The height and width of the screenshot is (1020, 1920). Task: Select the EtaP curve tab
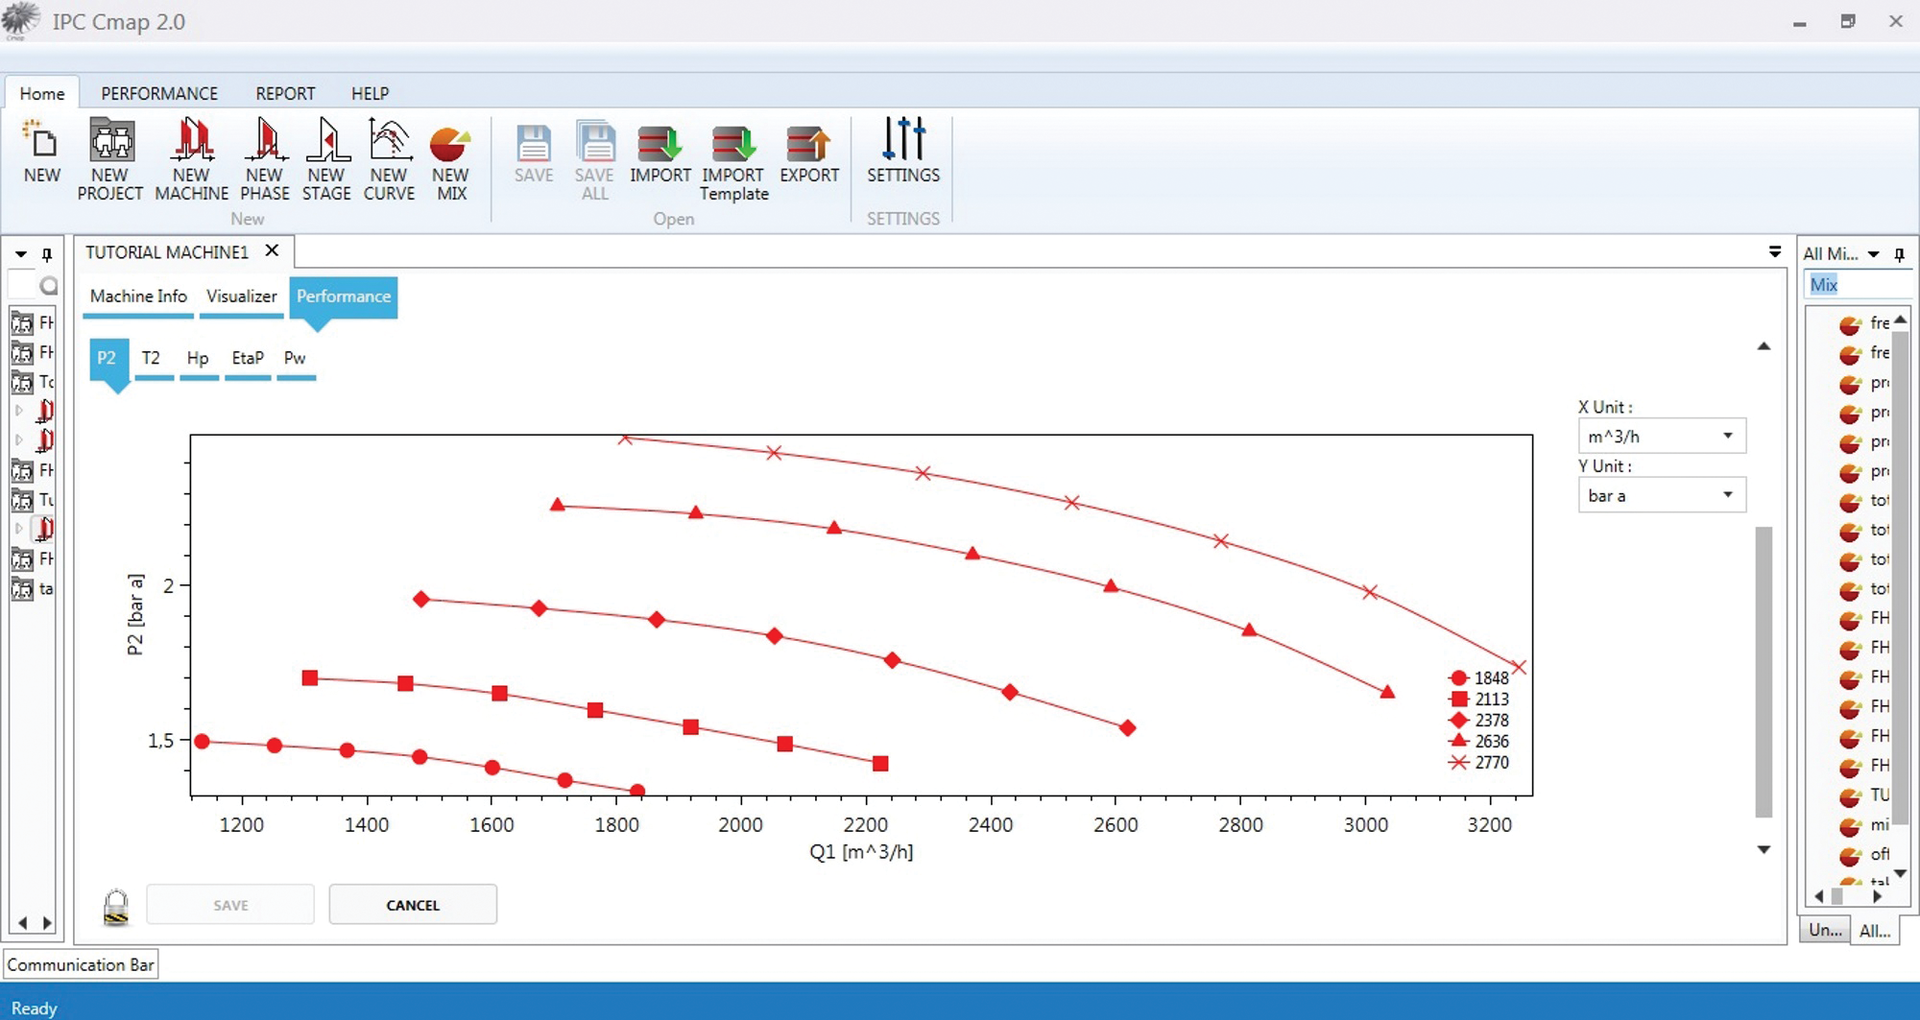[247, 358]
